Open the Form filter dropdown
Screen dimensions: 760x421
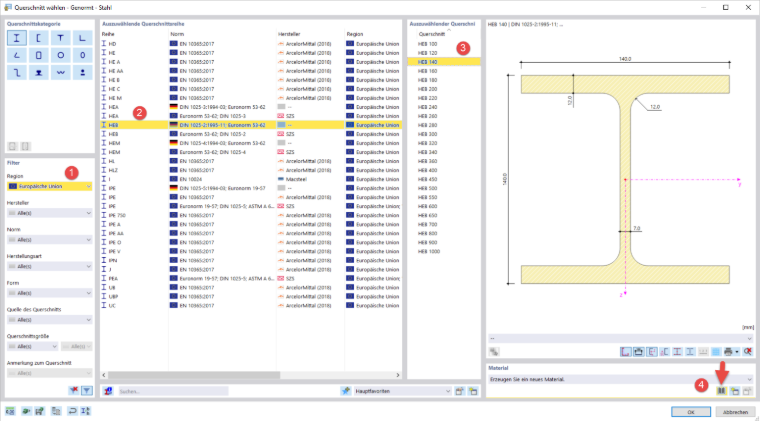49,293
